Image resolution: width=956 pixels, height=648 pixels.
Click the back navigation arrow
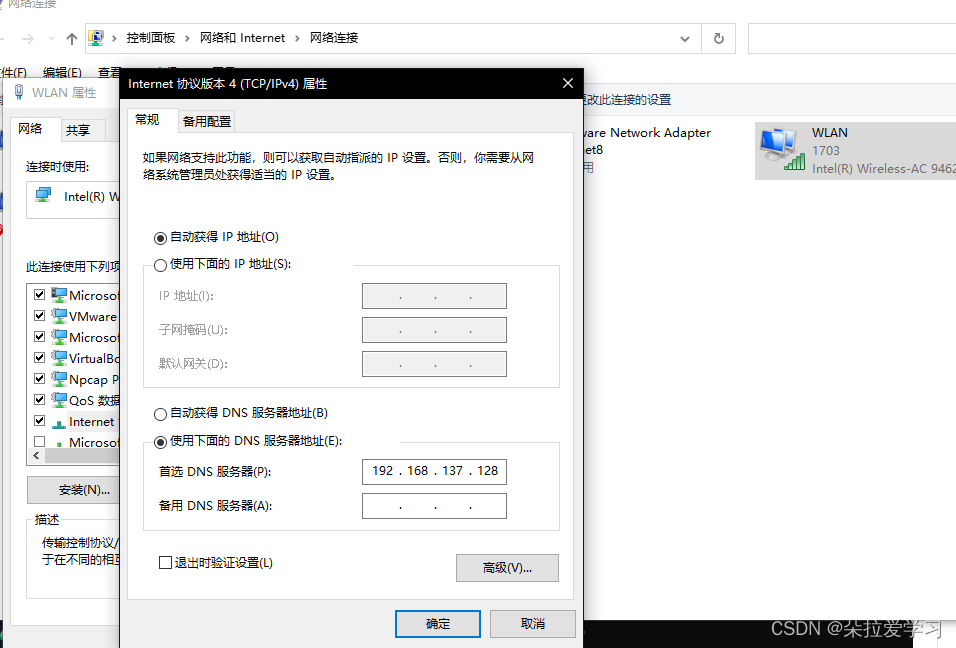click(5, 38)
